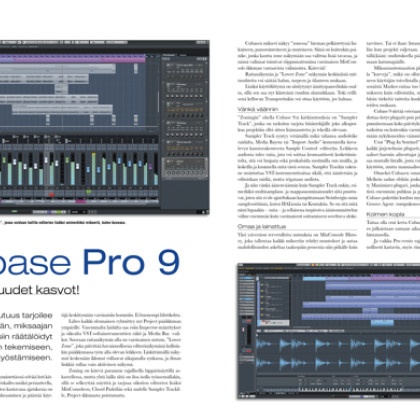Toggle the red record-enable button in the mixer strip

point(51,195)
